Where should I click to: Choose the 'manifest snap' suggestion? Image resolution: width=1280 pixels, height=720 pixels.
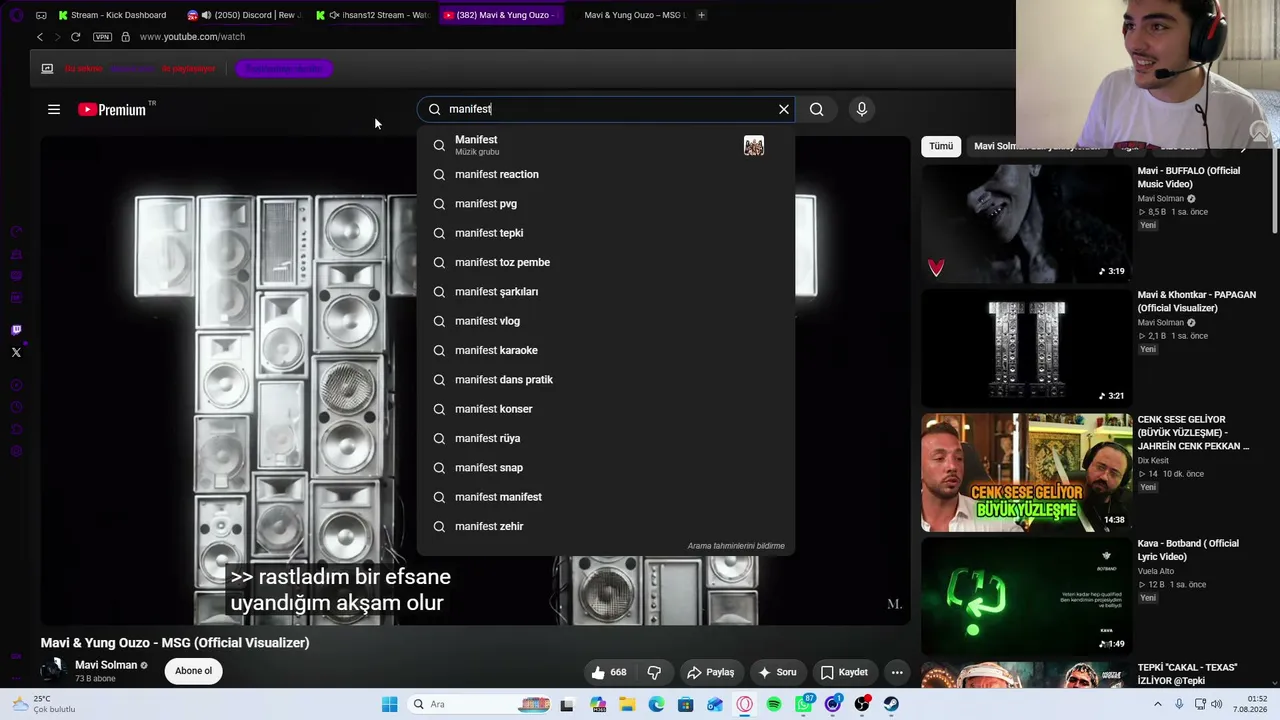point(605,467)
